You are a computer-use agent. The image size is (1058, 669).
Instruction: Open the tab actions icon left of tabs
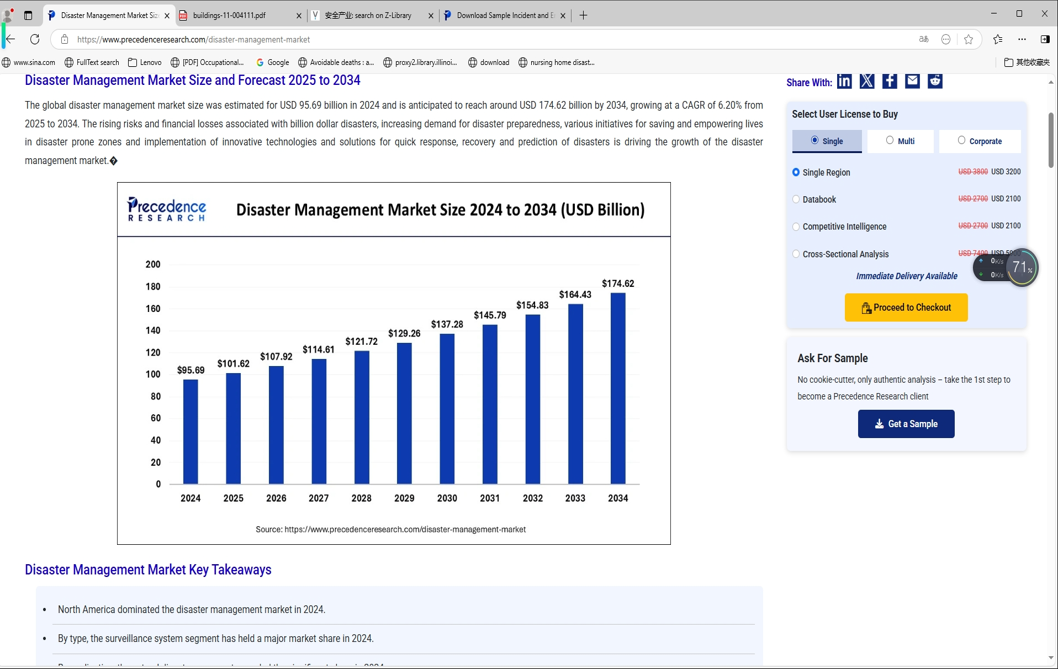click(28, 15)
